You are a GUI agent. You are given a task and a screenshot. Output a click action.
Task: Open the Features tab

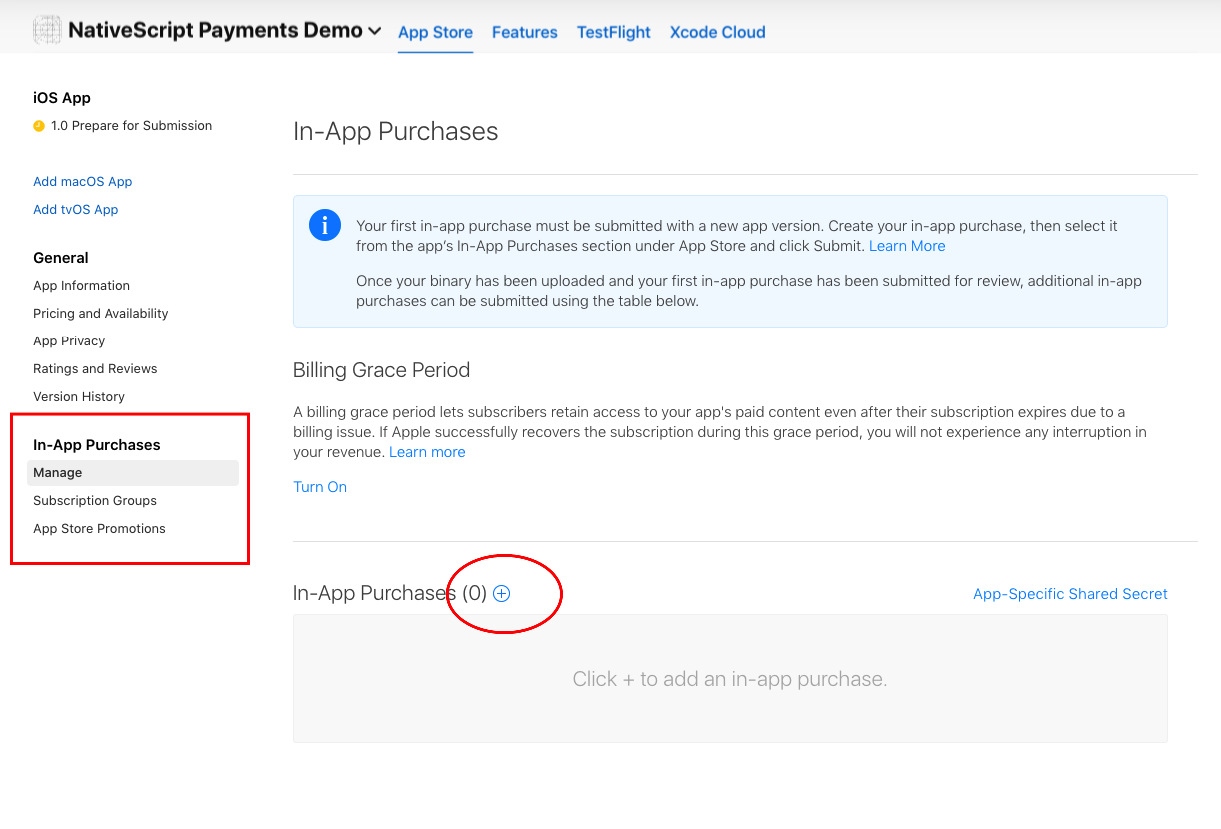[x=525, y=32]
